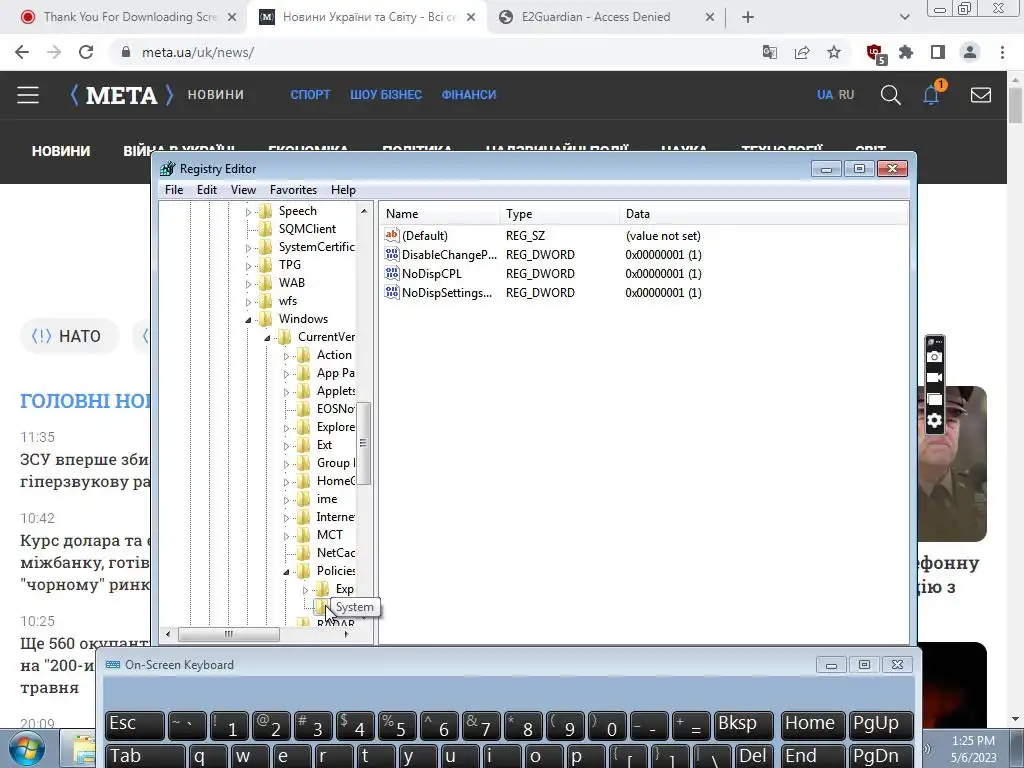Select the NoDispSettings... registry value
Viewport: 1024px width, 768px height.
pyautogui.click(x=447, y=293)
